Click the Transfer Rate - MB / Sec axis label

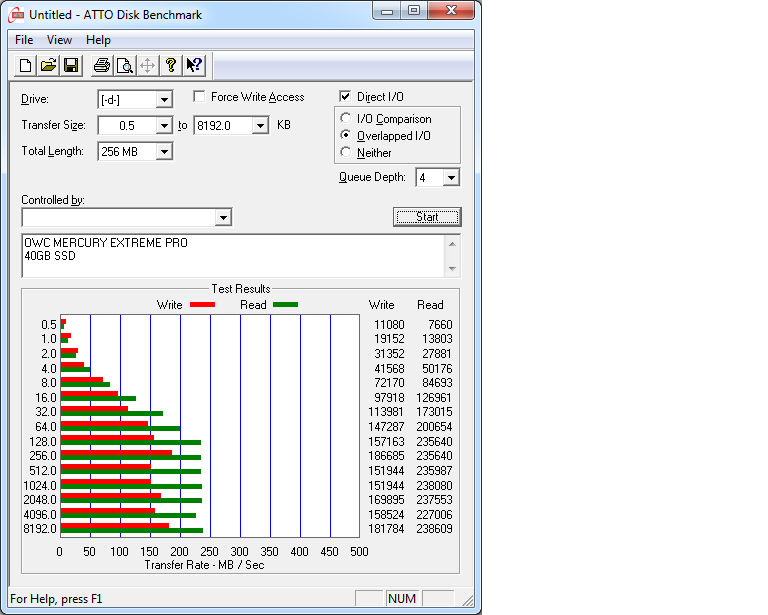[204, 565]
